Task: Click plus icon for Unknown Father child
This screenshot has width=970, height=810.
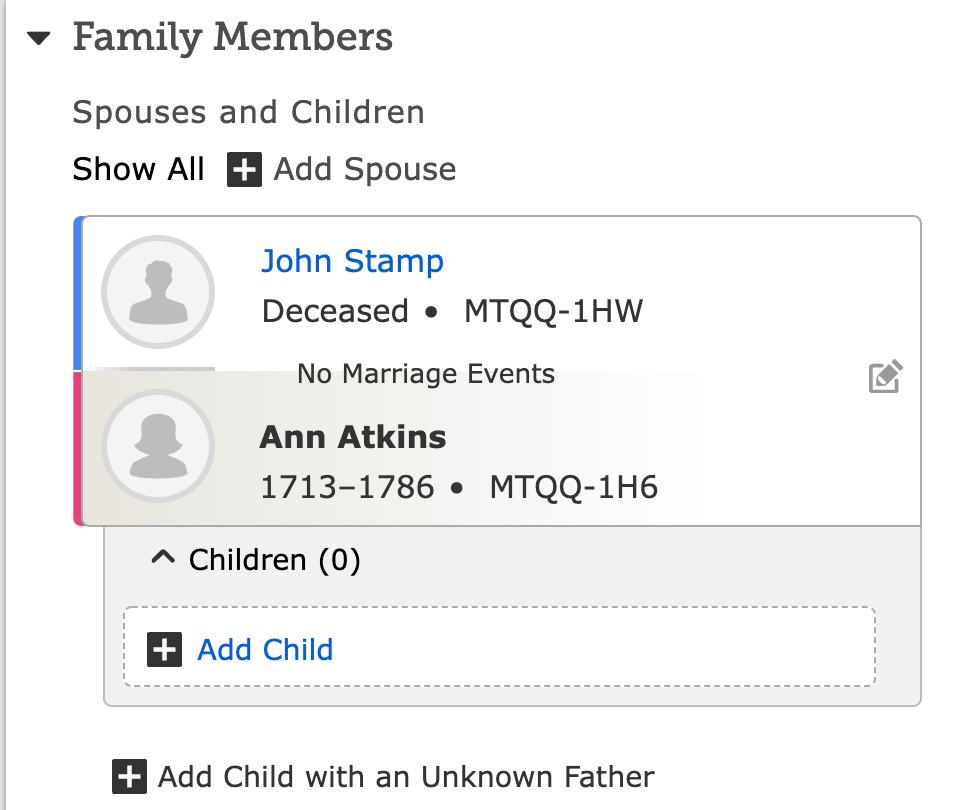Action: coord(129,777)
